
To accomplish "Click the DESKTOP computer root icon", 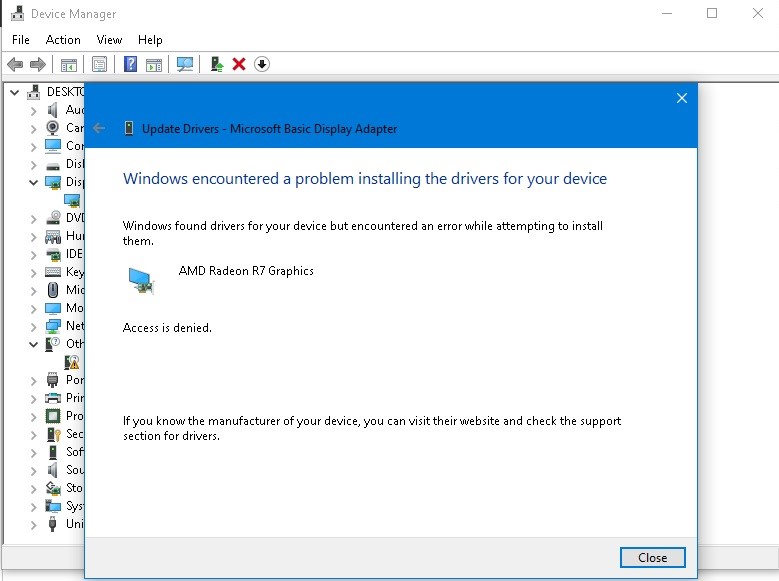I will pyautogui.click(x=34, y=92).
